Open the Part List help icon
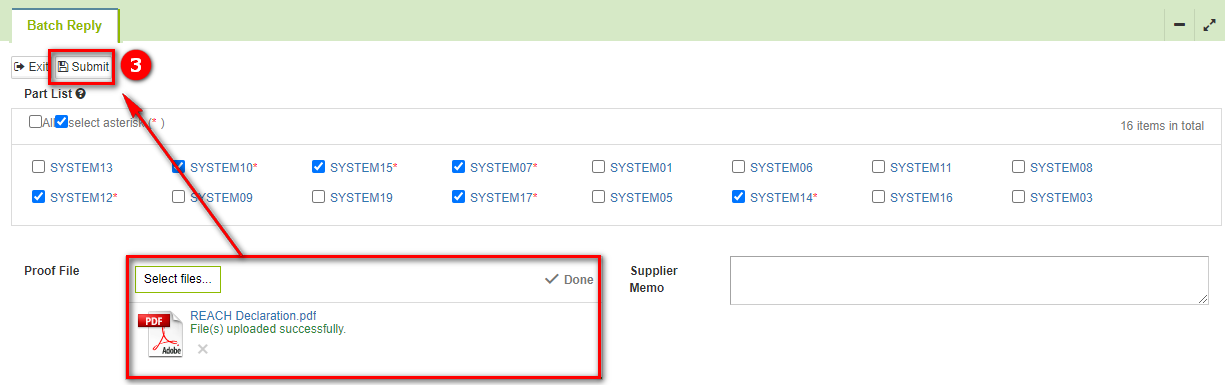The width and height of the screenshot is (1225, 385). point(80,94)
